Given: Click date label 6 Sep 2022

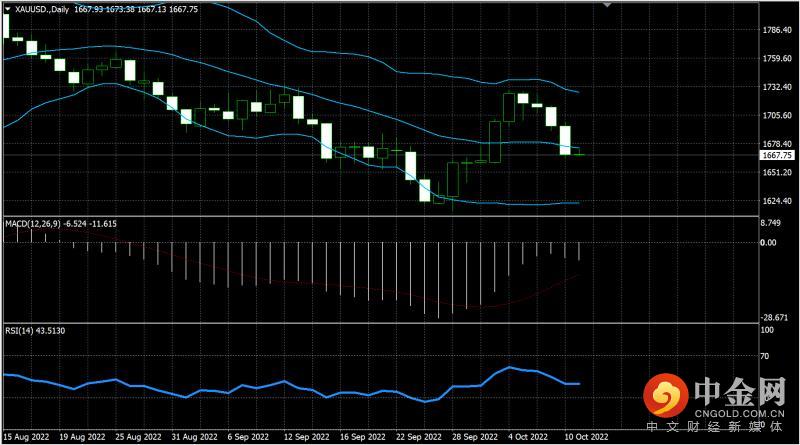Looking at the screenshot, I should (248, 437).
